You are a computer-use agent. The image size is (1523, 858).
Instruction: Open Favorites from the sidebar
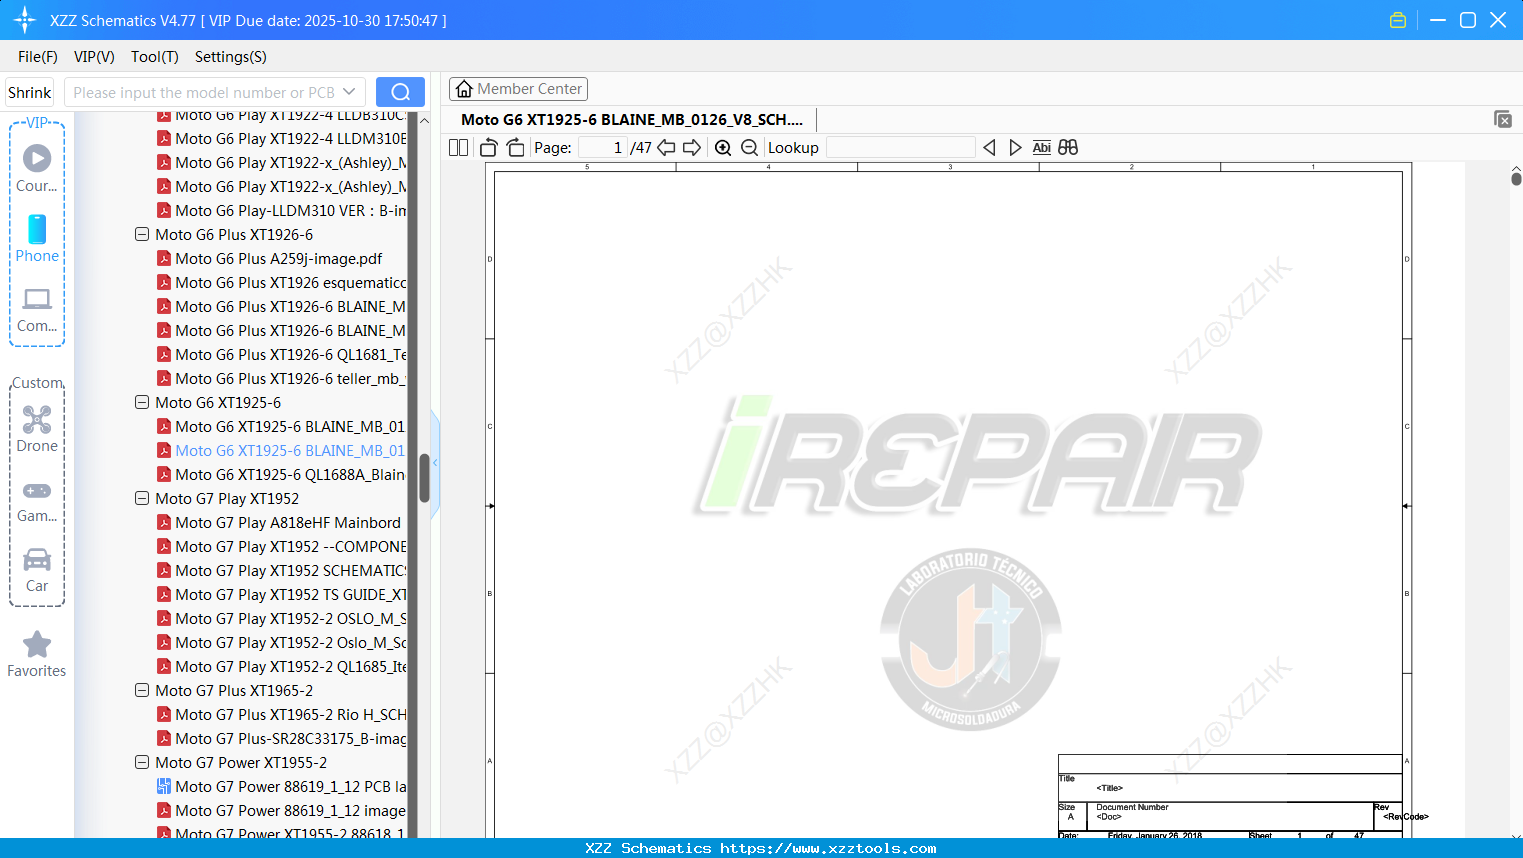[x=37, y=654]
